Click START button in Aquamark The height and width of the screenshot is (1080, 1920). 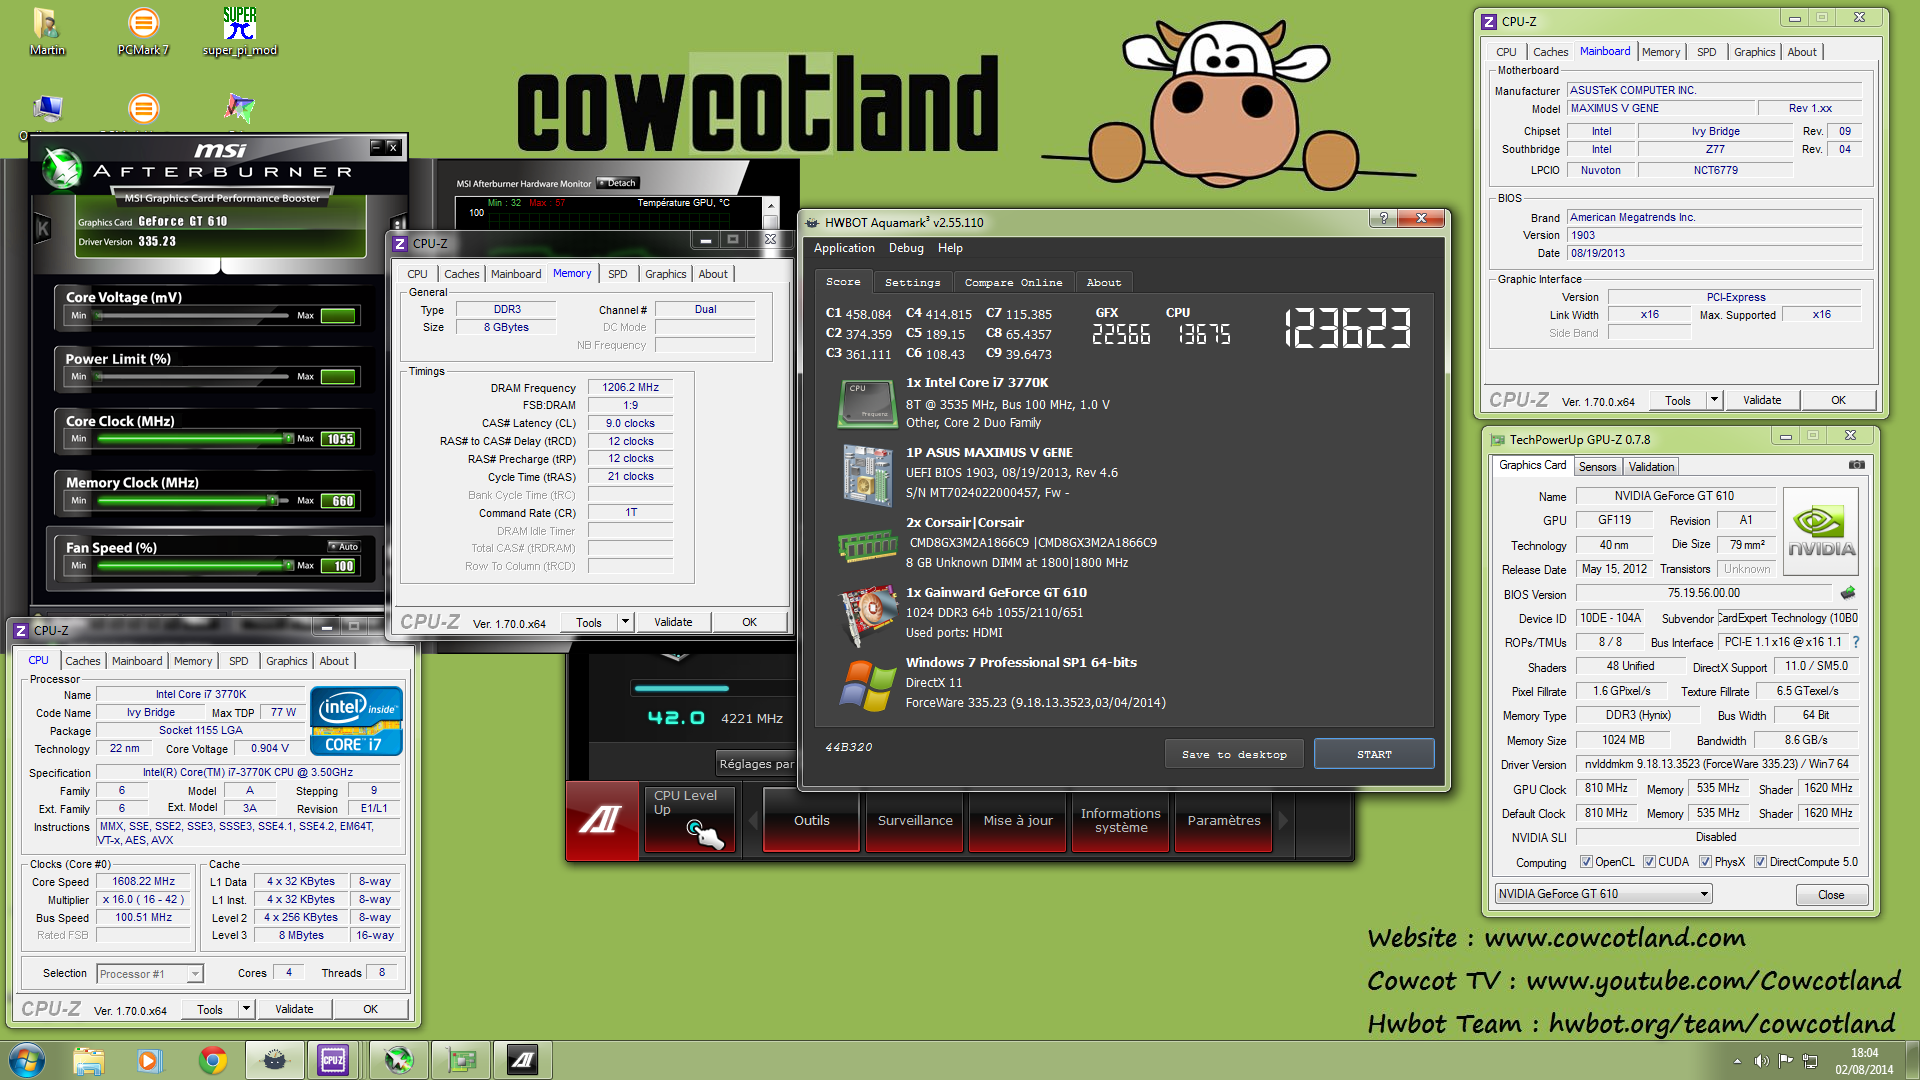(x=1374, y=754)
